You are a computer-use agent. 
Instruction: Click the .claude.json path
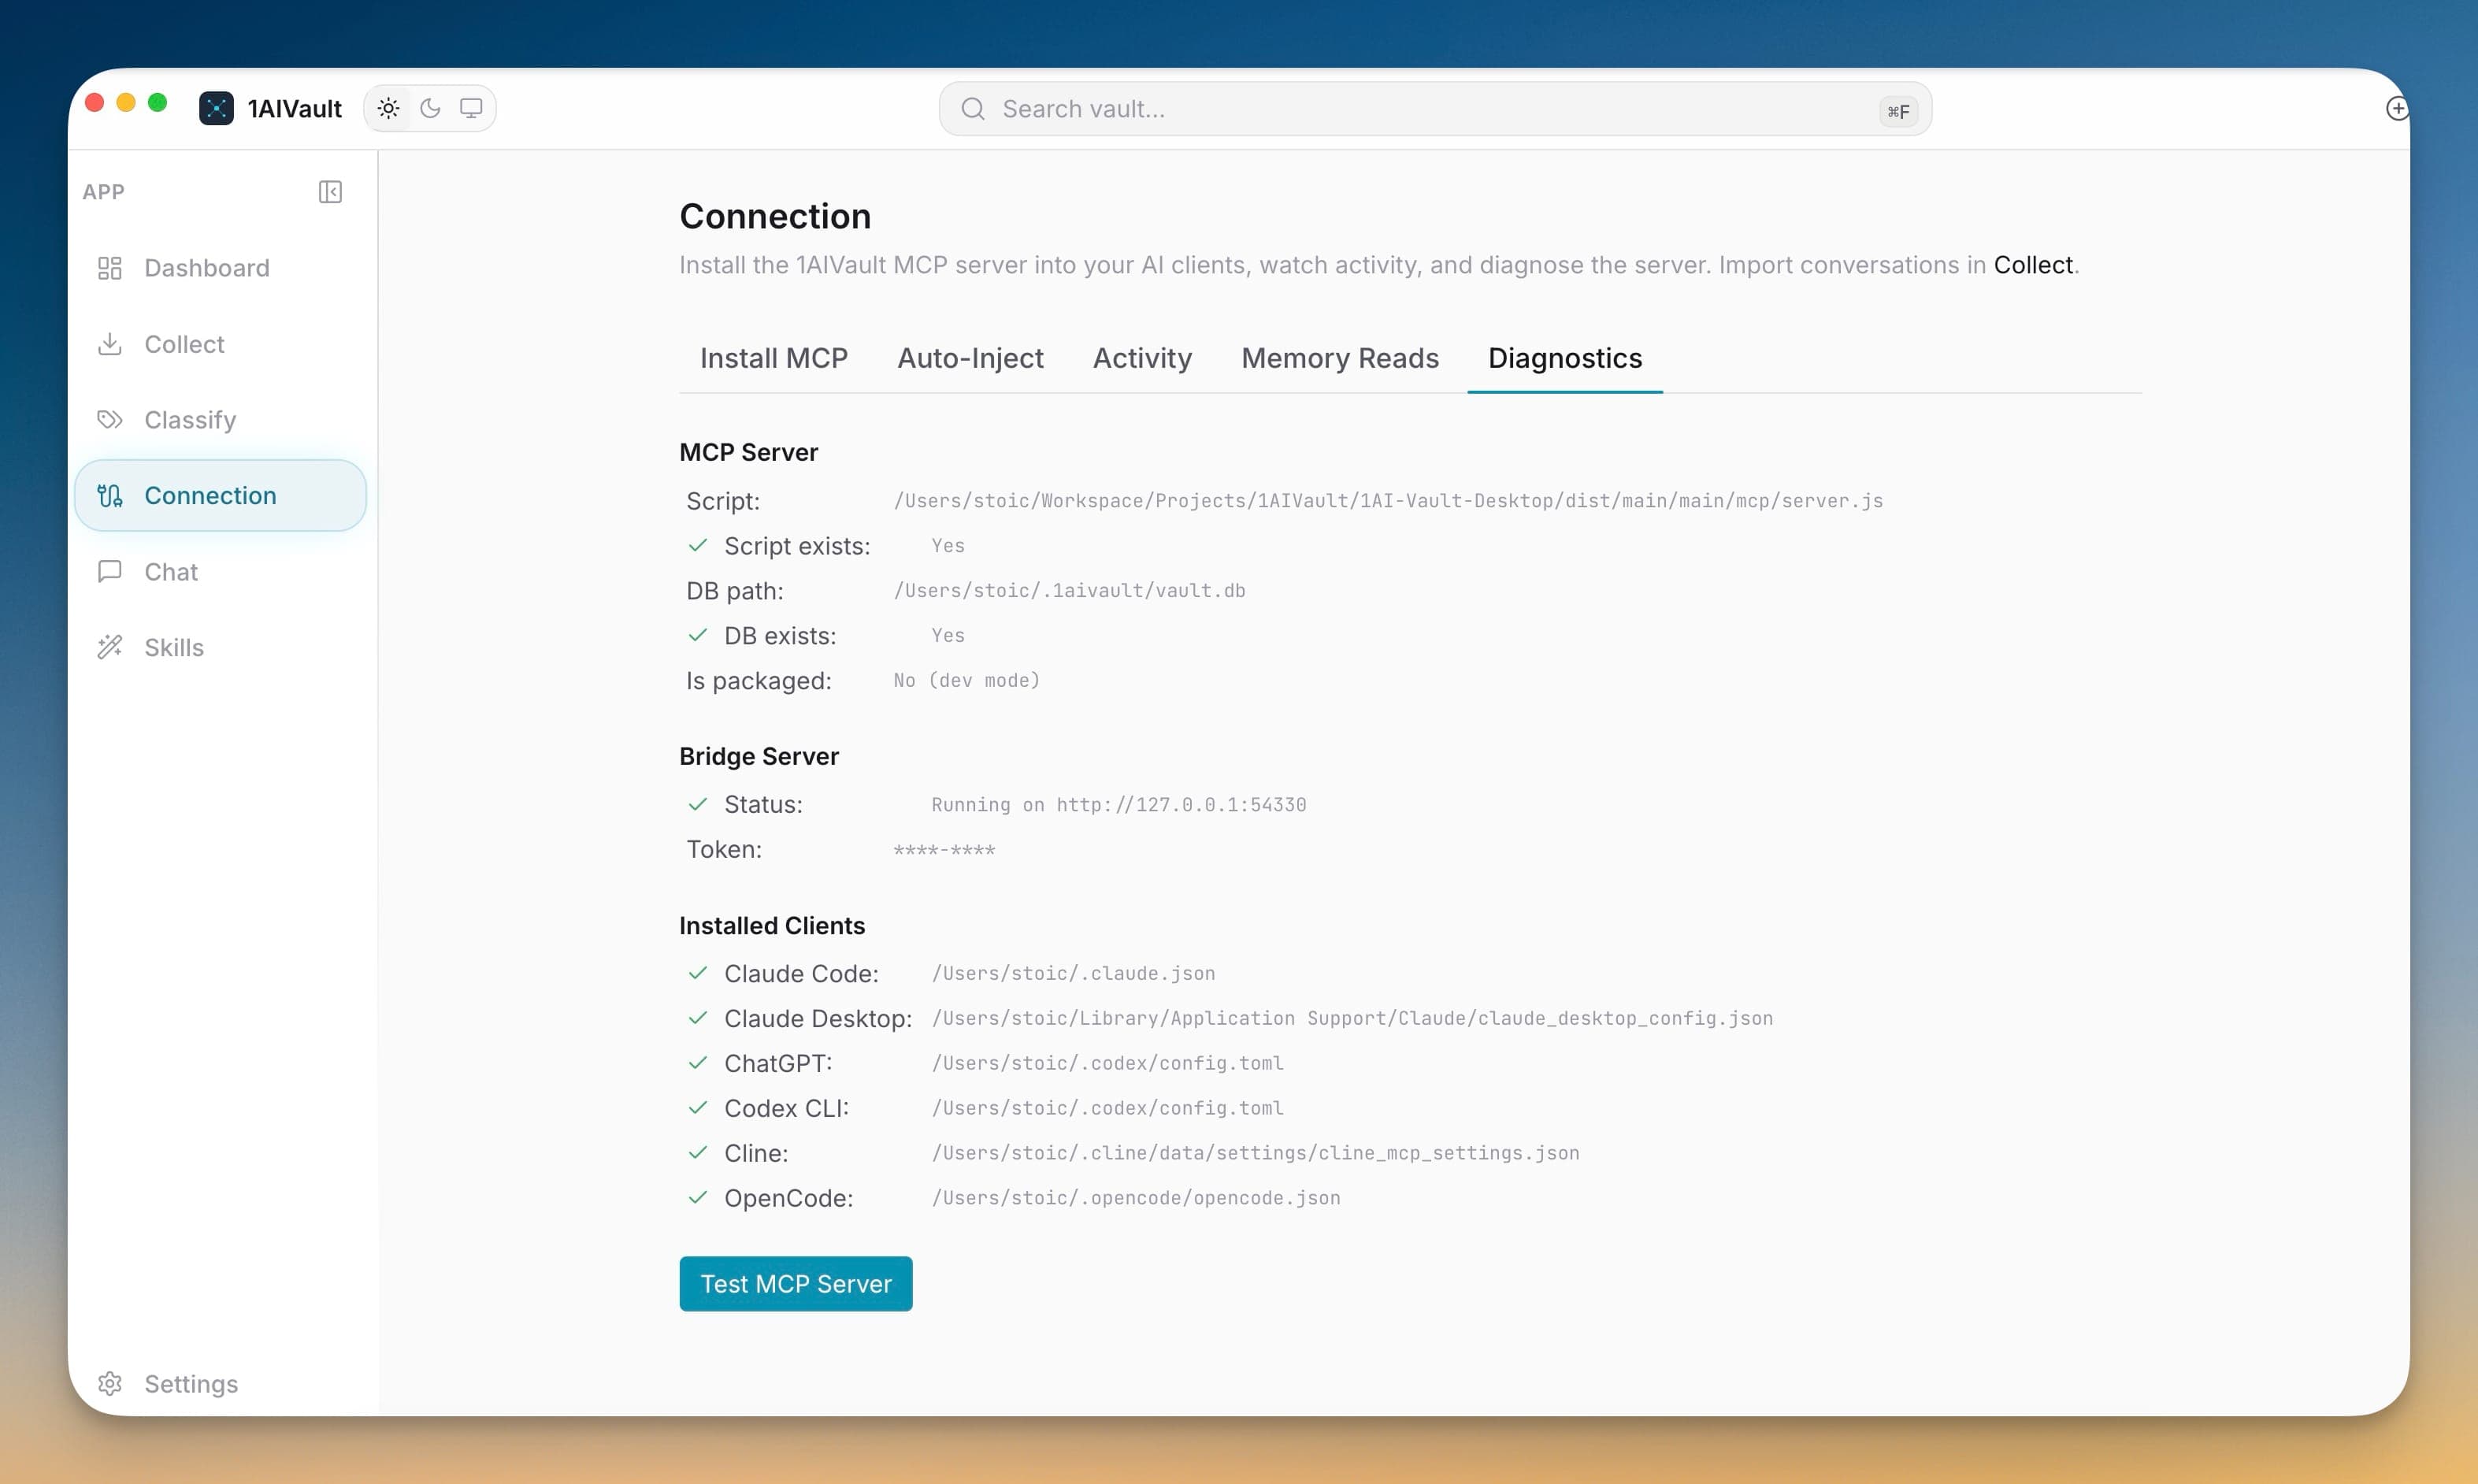point(1073,974)
